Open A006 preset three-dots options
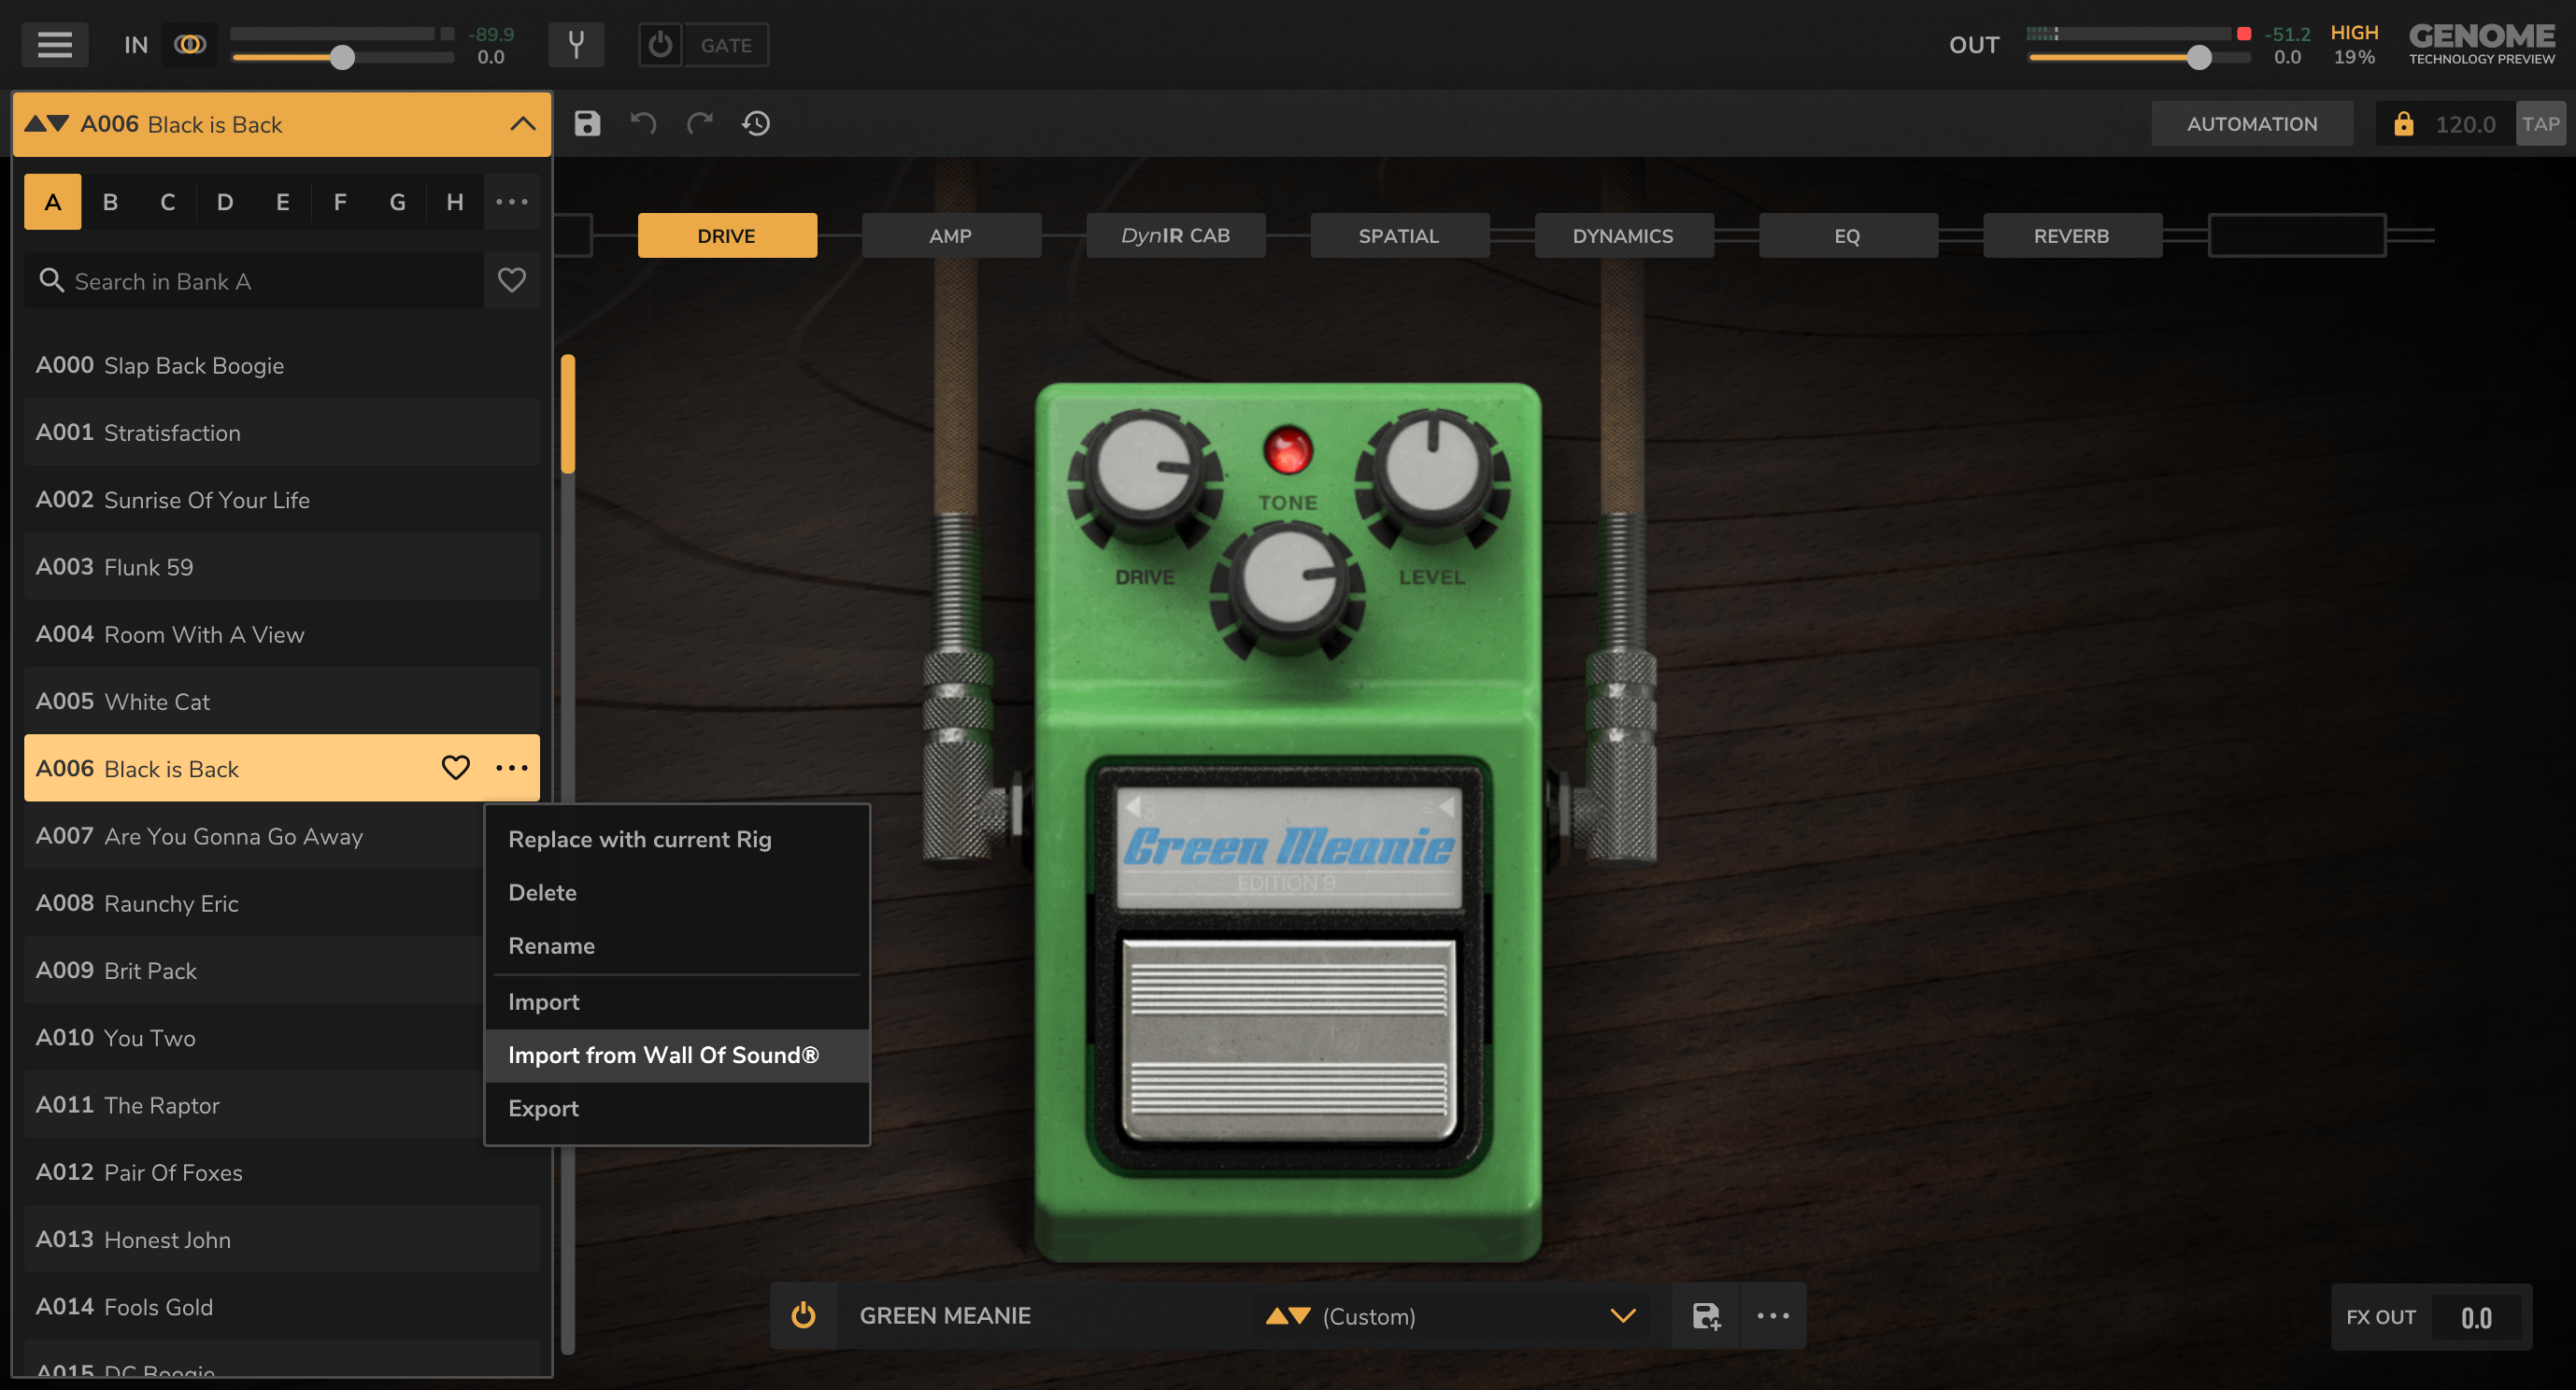The height and width of the screenshot is (1390, 2576). 512,768
